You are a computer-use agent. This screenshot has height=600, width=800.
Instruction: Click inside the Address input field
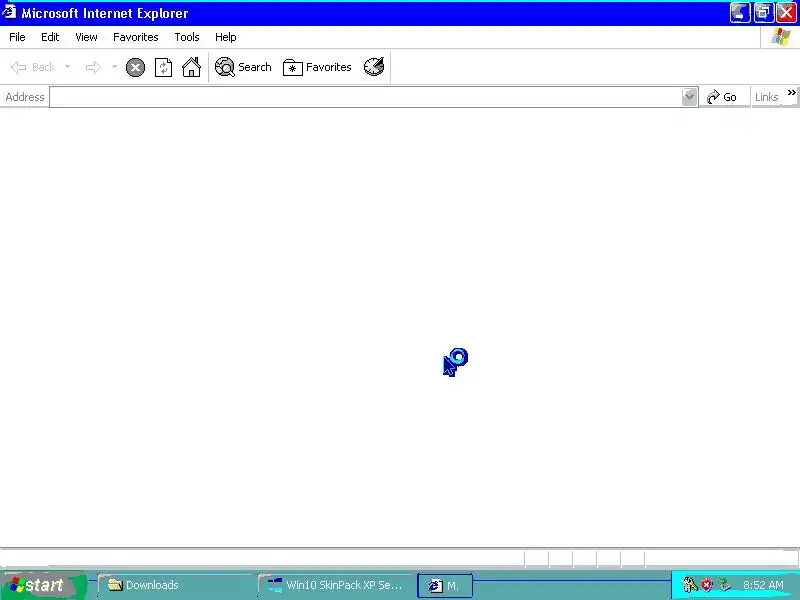click(365, 97)
